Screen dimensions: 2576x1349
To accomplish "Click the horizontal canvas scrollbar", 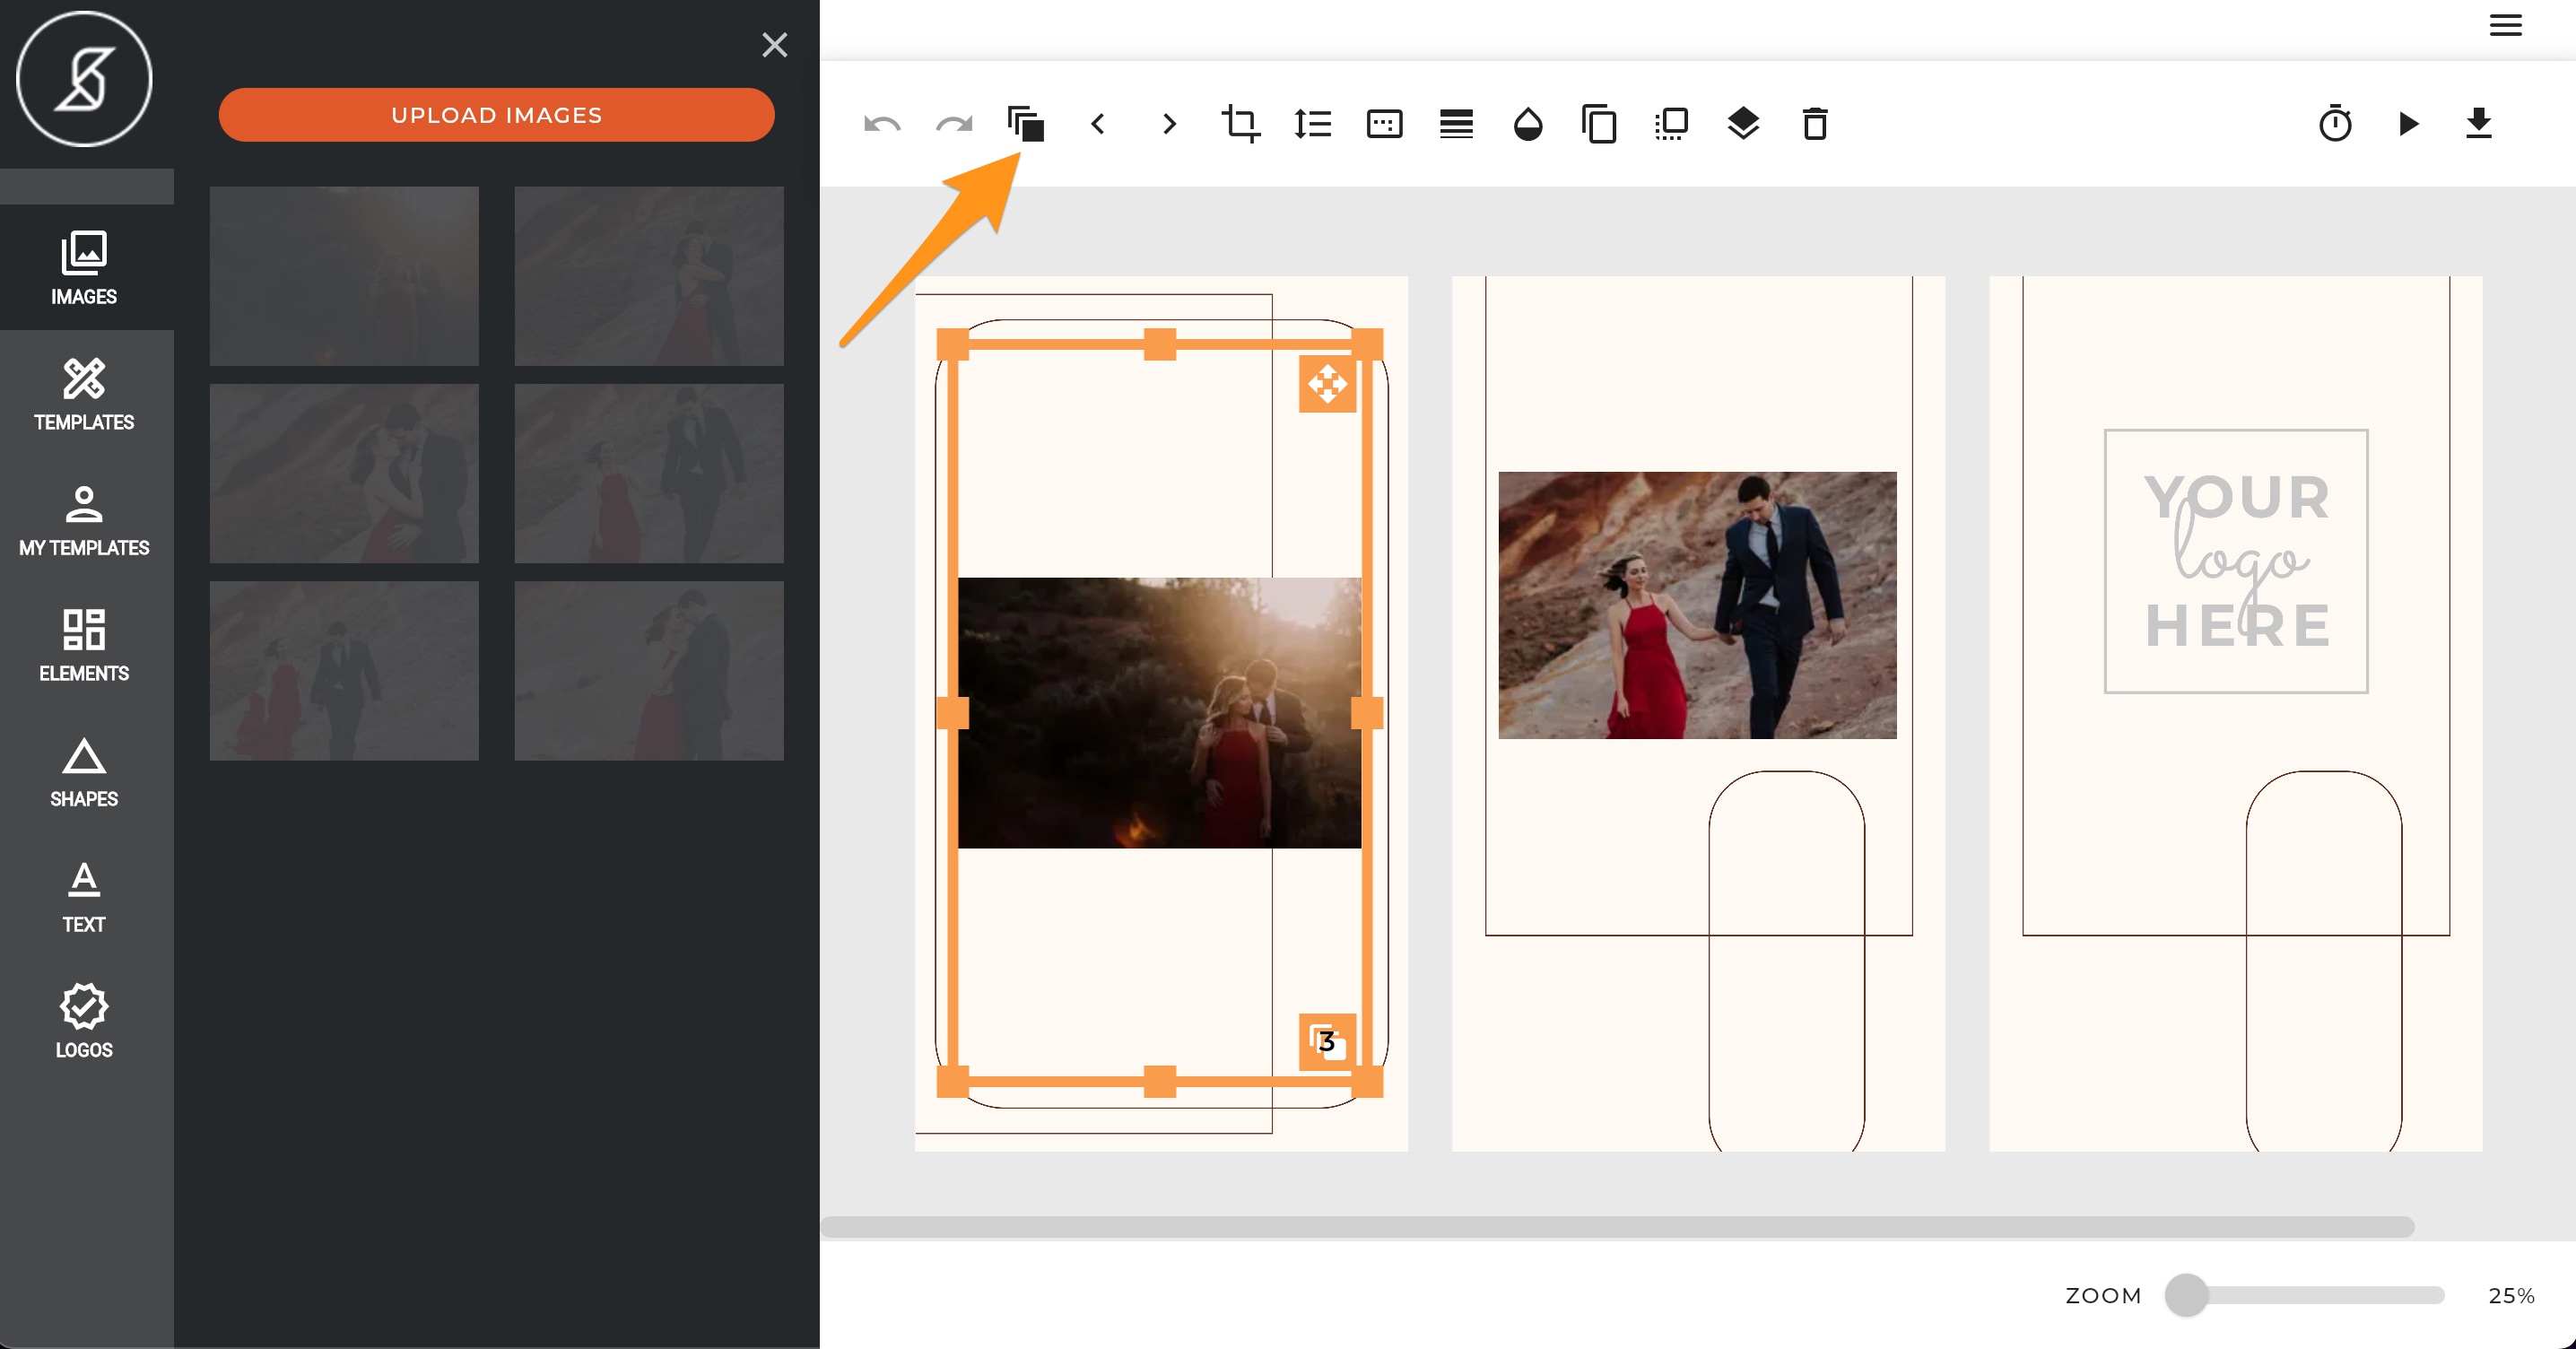I will pyautogui.click(x=1617, y=1226).
